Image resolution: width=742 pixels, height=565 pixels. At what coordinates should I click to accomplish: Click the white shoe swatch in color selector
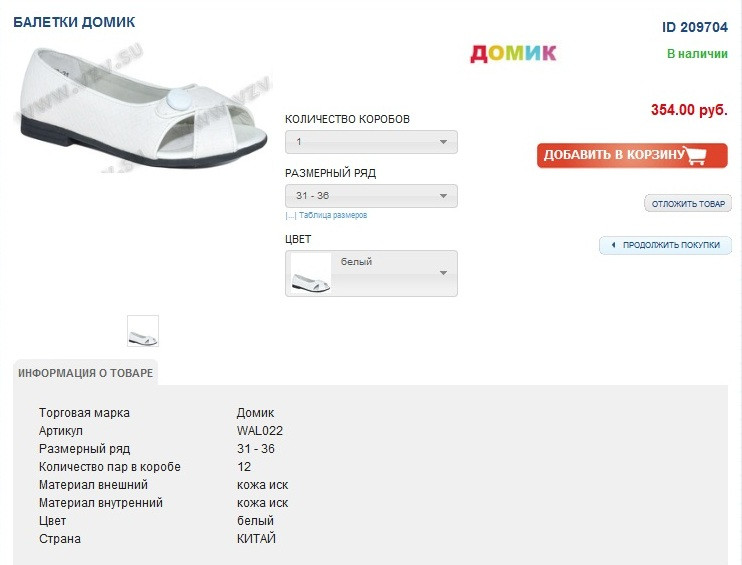click(x=310, y=274)
